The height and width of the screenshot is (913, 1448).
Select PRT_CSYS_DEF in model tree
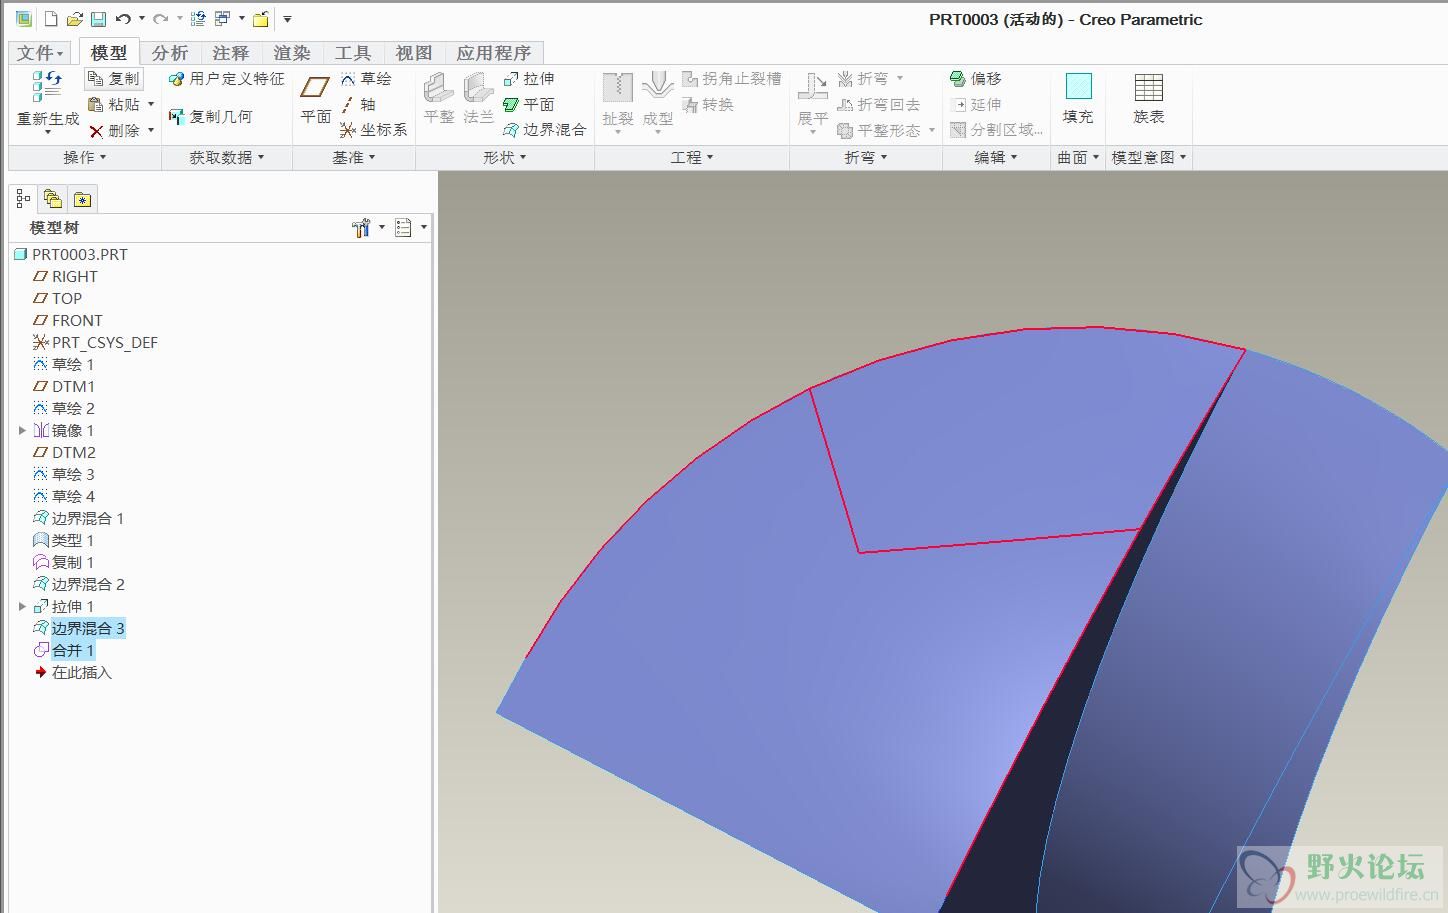(x=96, y=342)
